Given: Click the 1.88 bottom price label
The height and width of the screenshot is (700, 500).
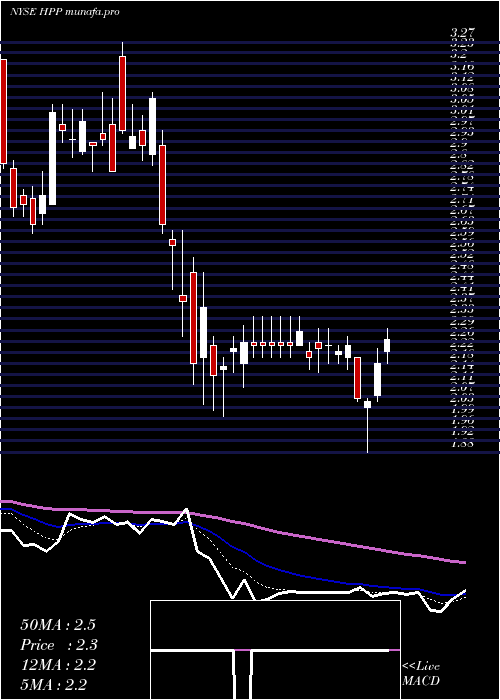Looking at the screenshot, I should coord(462,443).
